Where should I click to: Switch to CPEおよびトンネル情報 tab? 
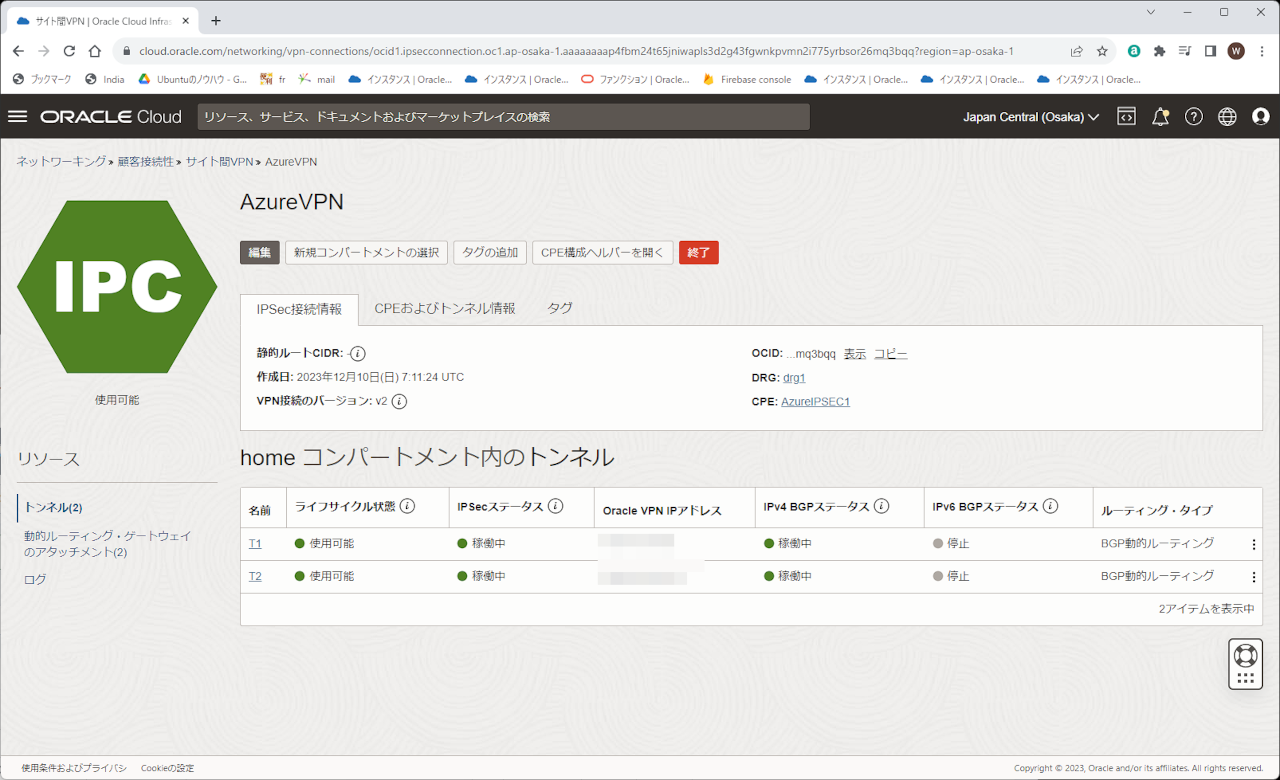coord(445,309)
